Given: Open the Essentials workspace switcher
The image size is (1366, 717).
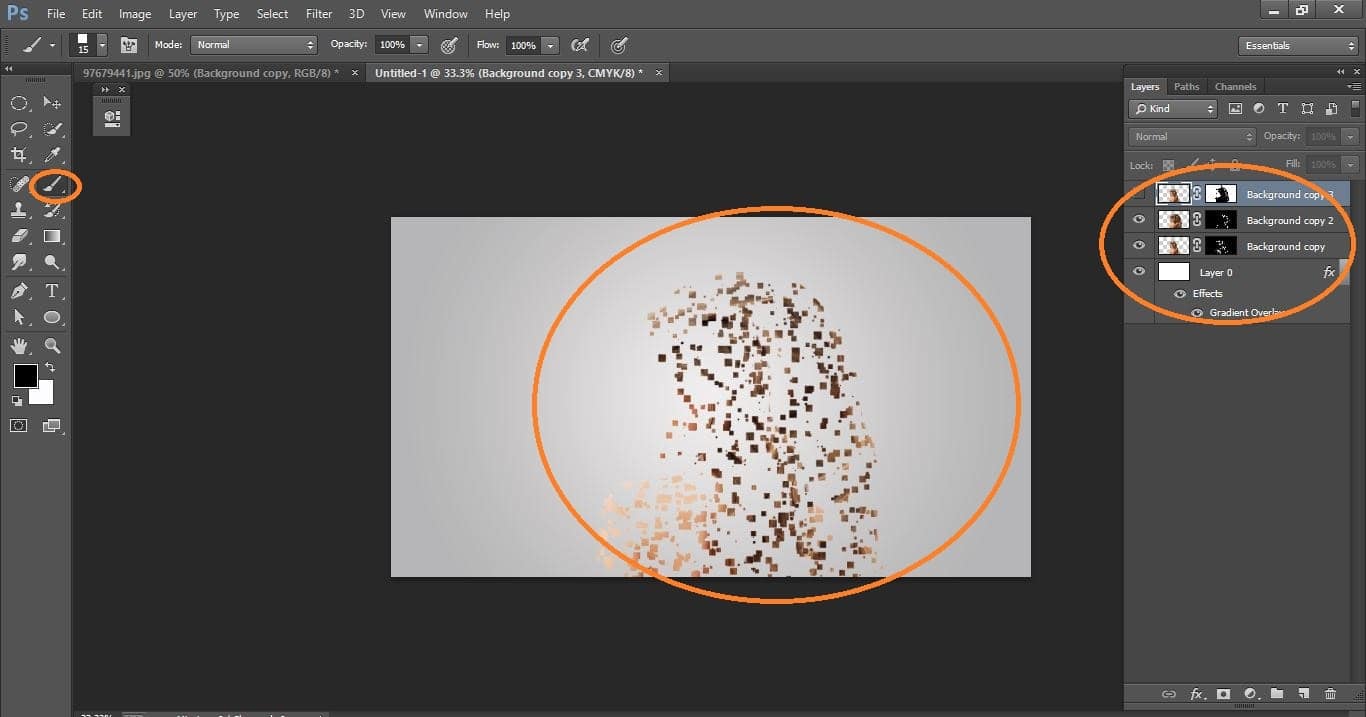Looking at the screenshot, I should tap(1297, 45).
